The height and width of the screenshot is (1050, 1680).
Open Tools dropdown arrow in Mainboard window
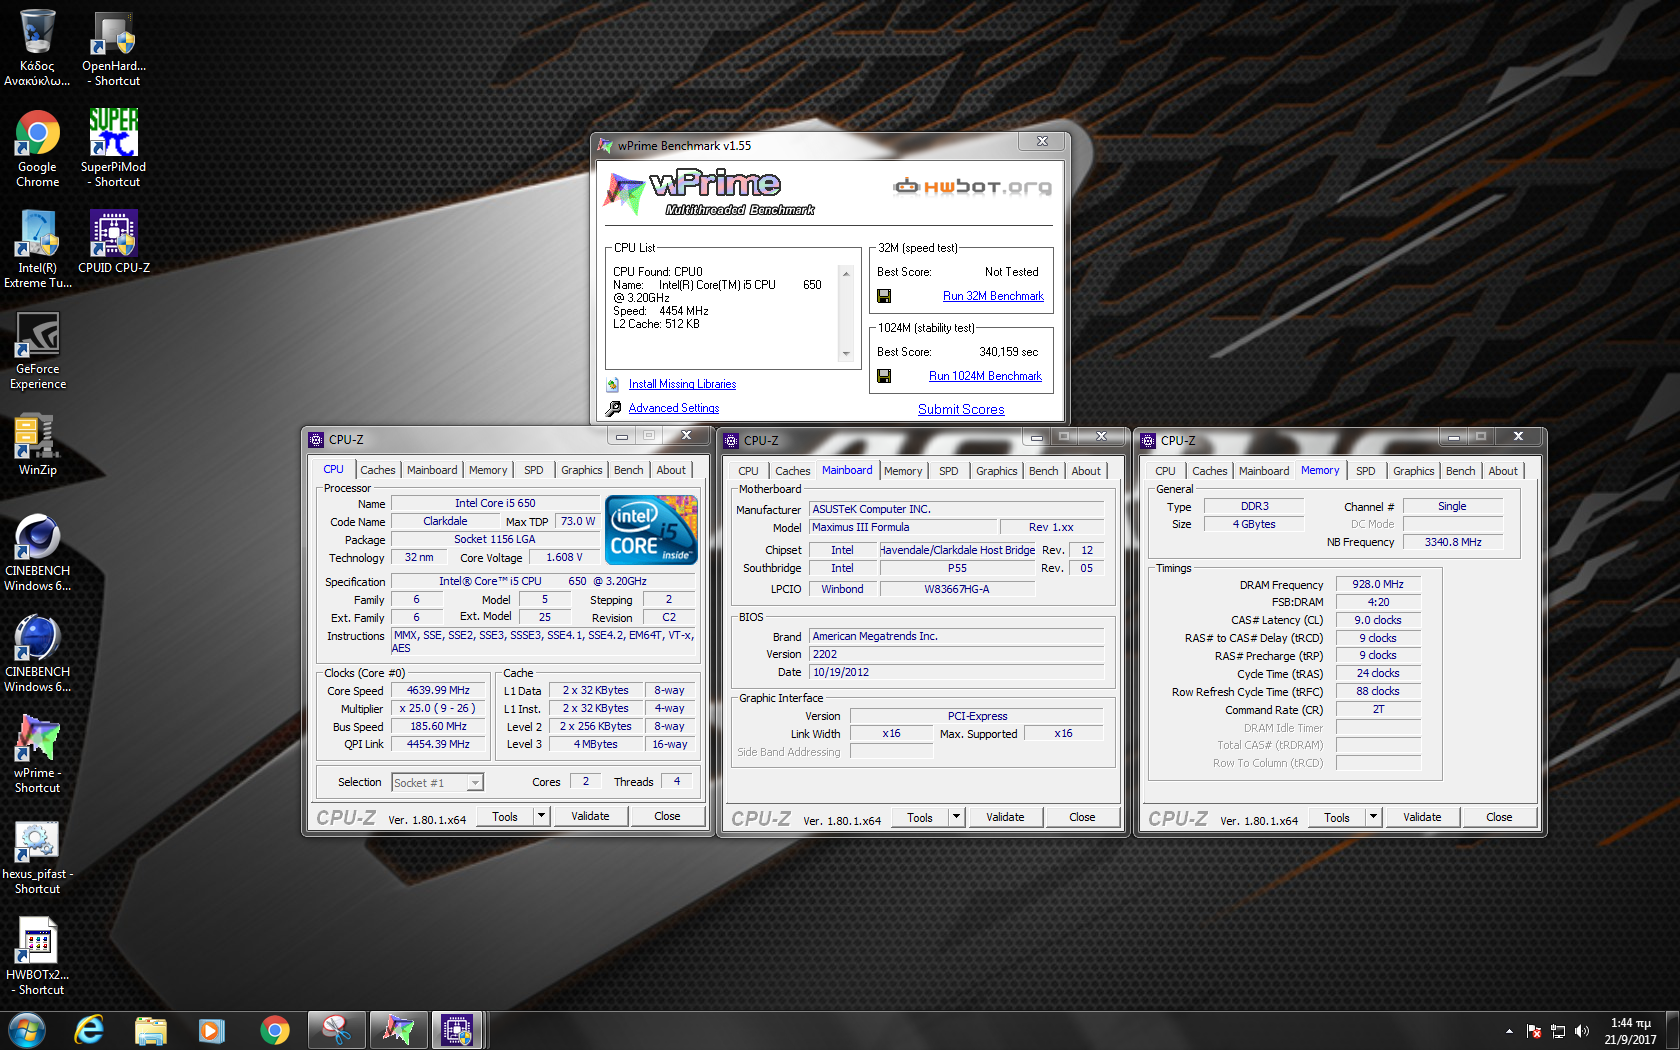[x=956, y=817]
